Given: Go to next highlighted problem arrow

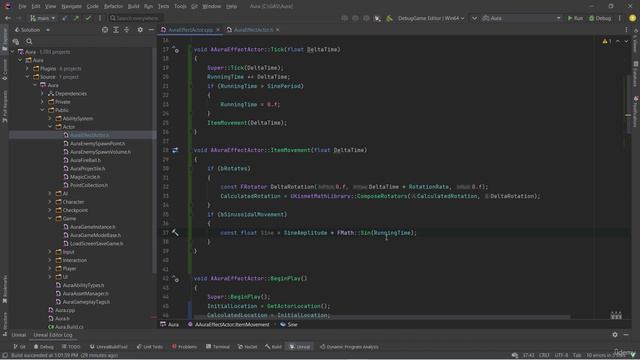Looking at the screenshot, I should point(626,41).
